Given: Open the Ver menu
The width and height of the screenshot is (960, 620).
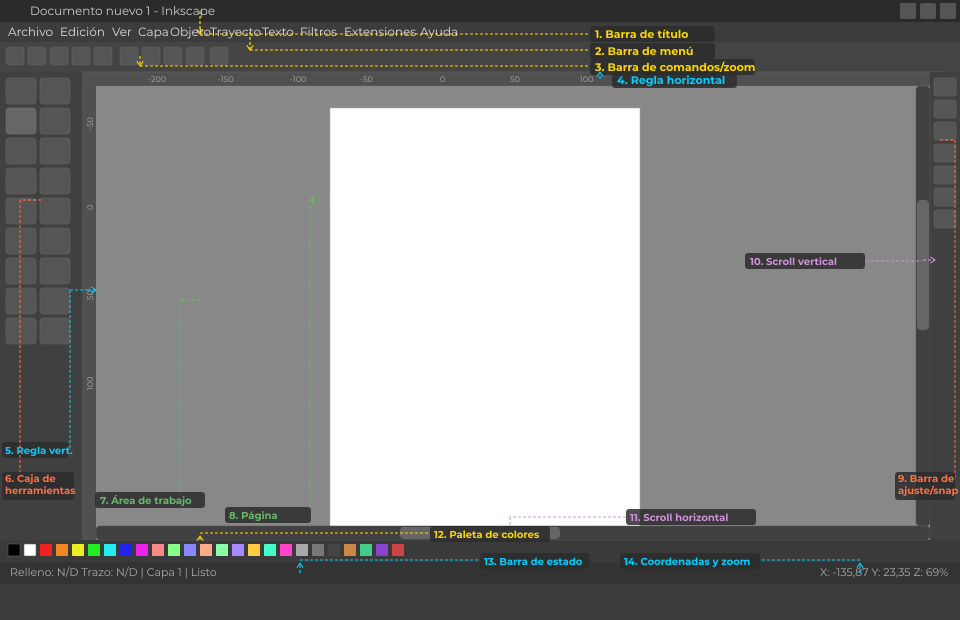Looking at the screenshot, I should (121, 32).
